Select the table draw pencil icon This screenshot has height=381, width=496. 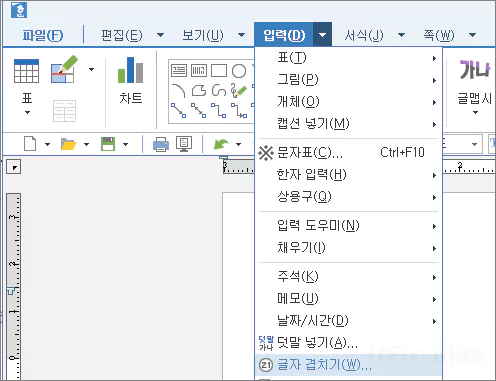pyautogui.click(x=64, y=69)
